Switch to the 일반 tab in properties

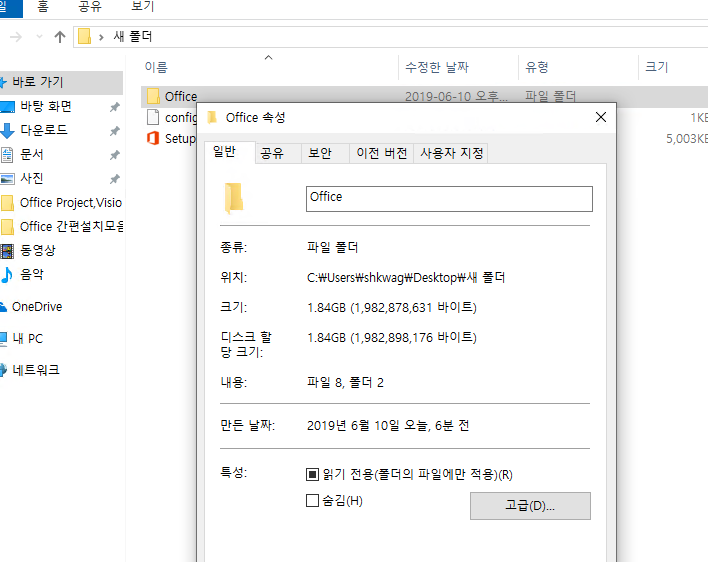tap(224, 152)
